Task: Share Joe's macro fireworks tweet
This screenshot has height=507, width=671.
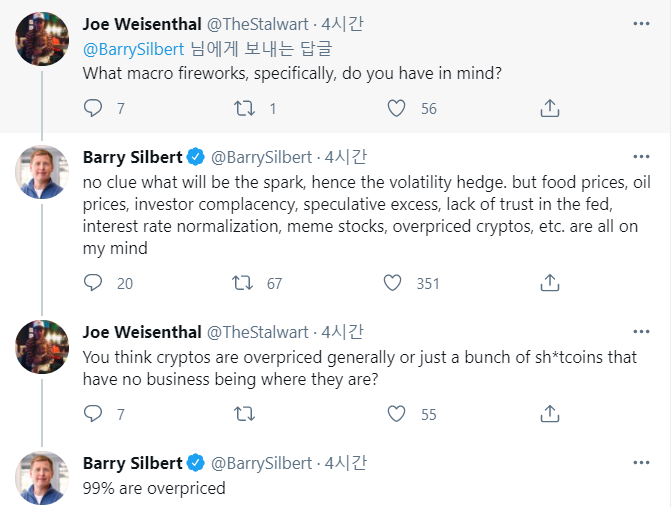Action: (549, 108)
